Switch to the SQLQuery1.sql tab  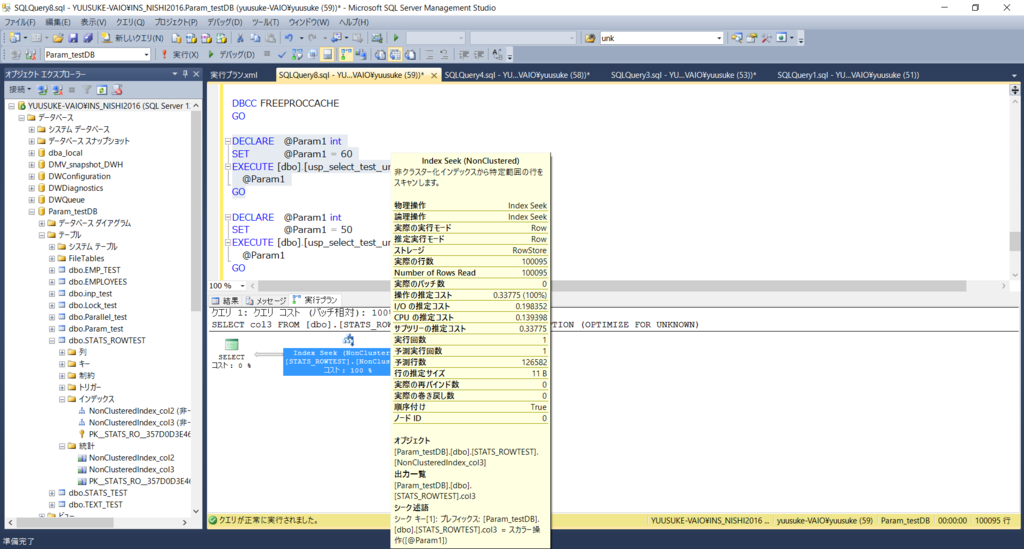click(848, 75)
